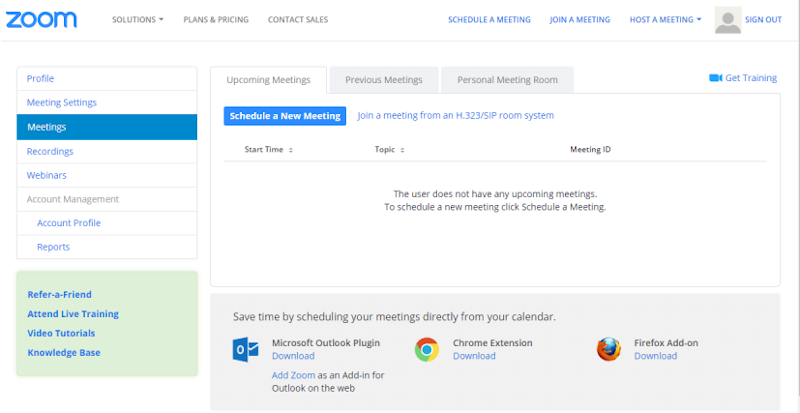Switch to the Previous Meetings tab
Screen dimensions: 800x413
tap(383, 80)
